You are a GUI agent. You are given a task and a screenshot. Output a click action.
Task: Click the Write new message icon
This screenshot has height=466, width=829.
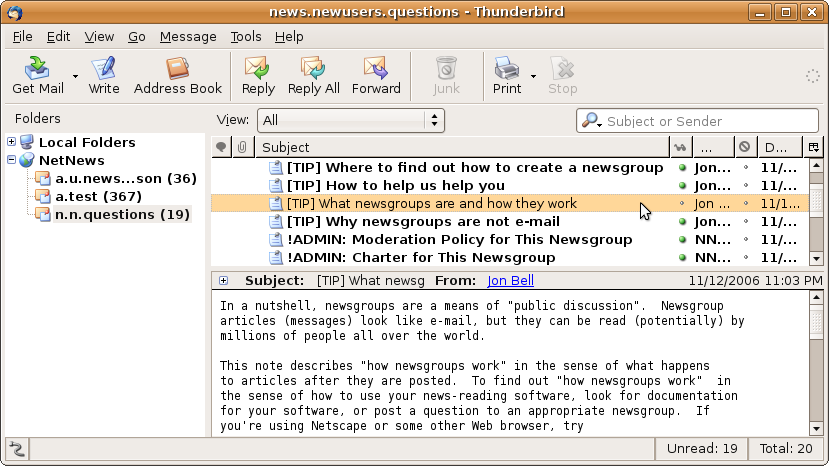104,69
